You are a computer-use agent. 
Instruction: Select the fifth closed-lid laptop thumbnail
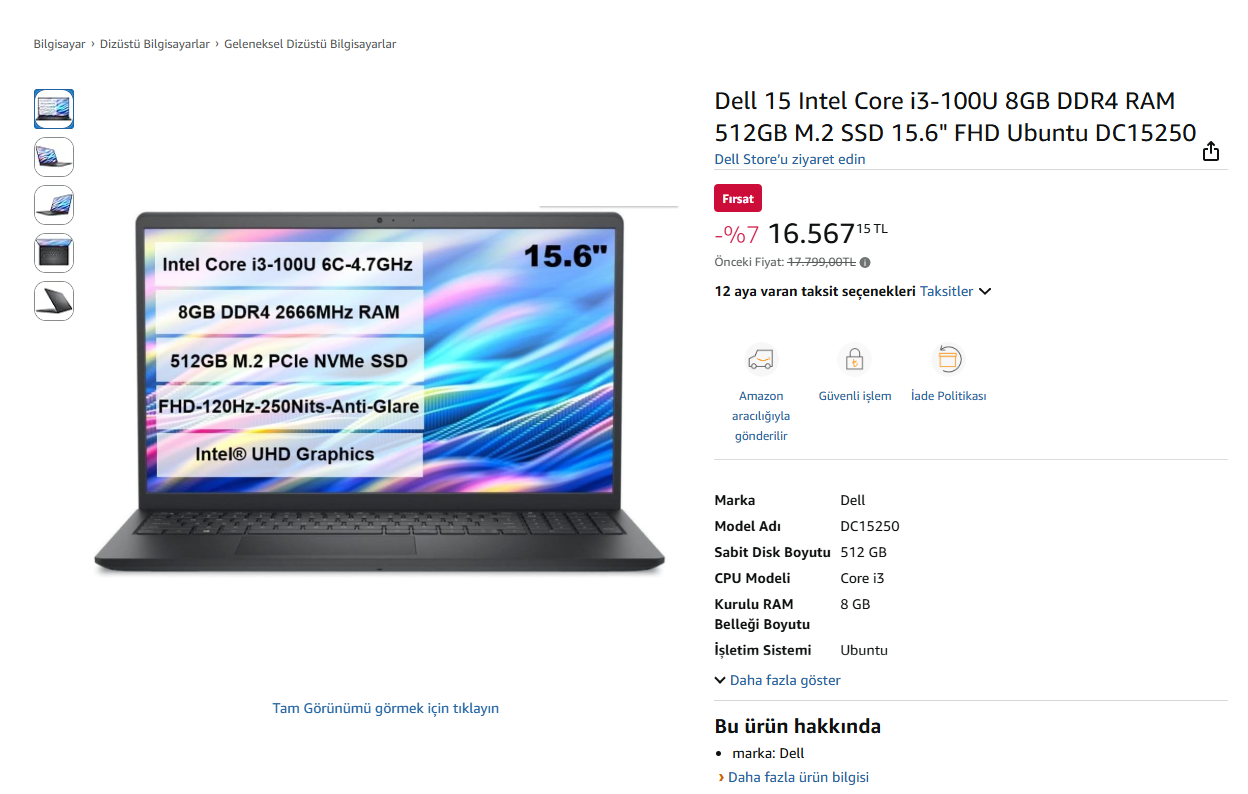click(x=54, y=301)
